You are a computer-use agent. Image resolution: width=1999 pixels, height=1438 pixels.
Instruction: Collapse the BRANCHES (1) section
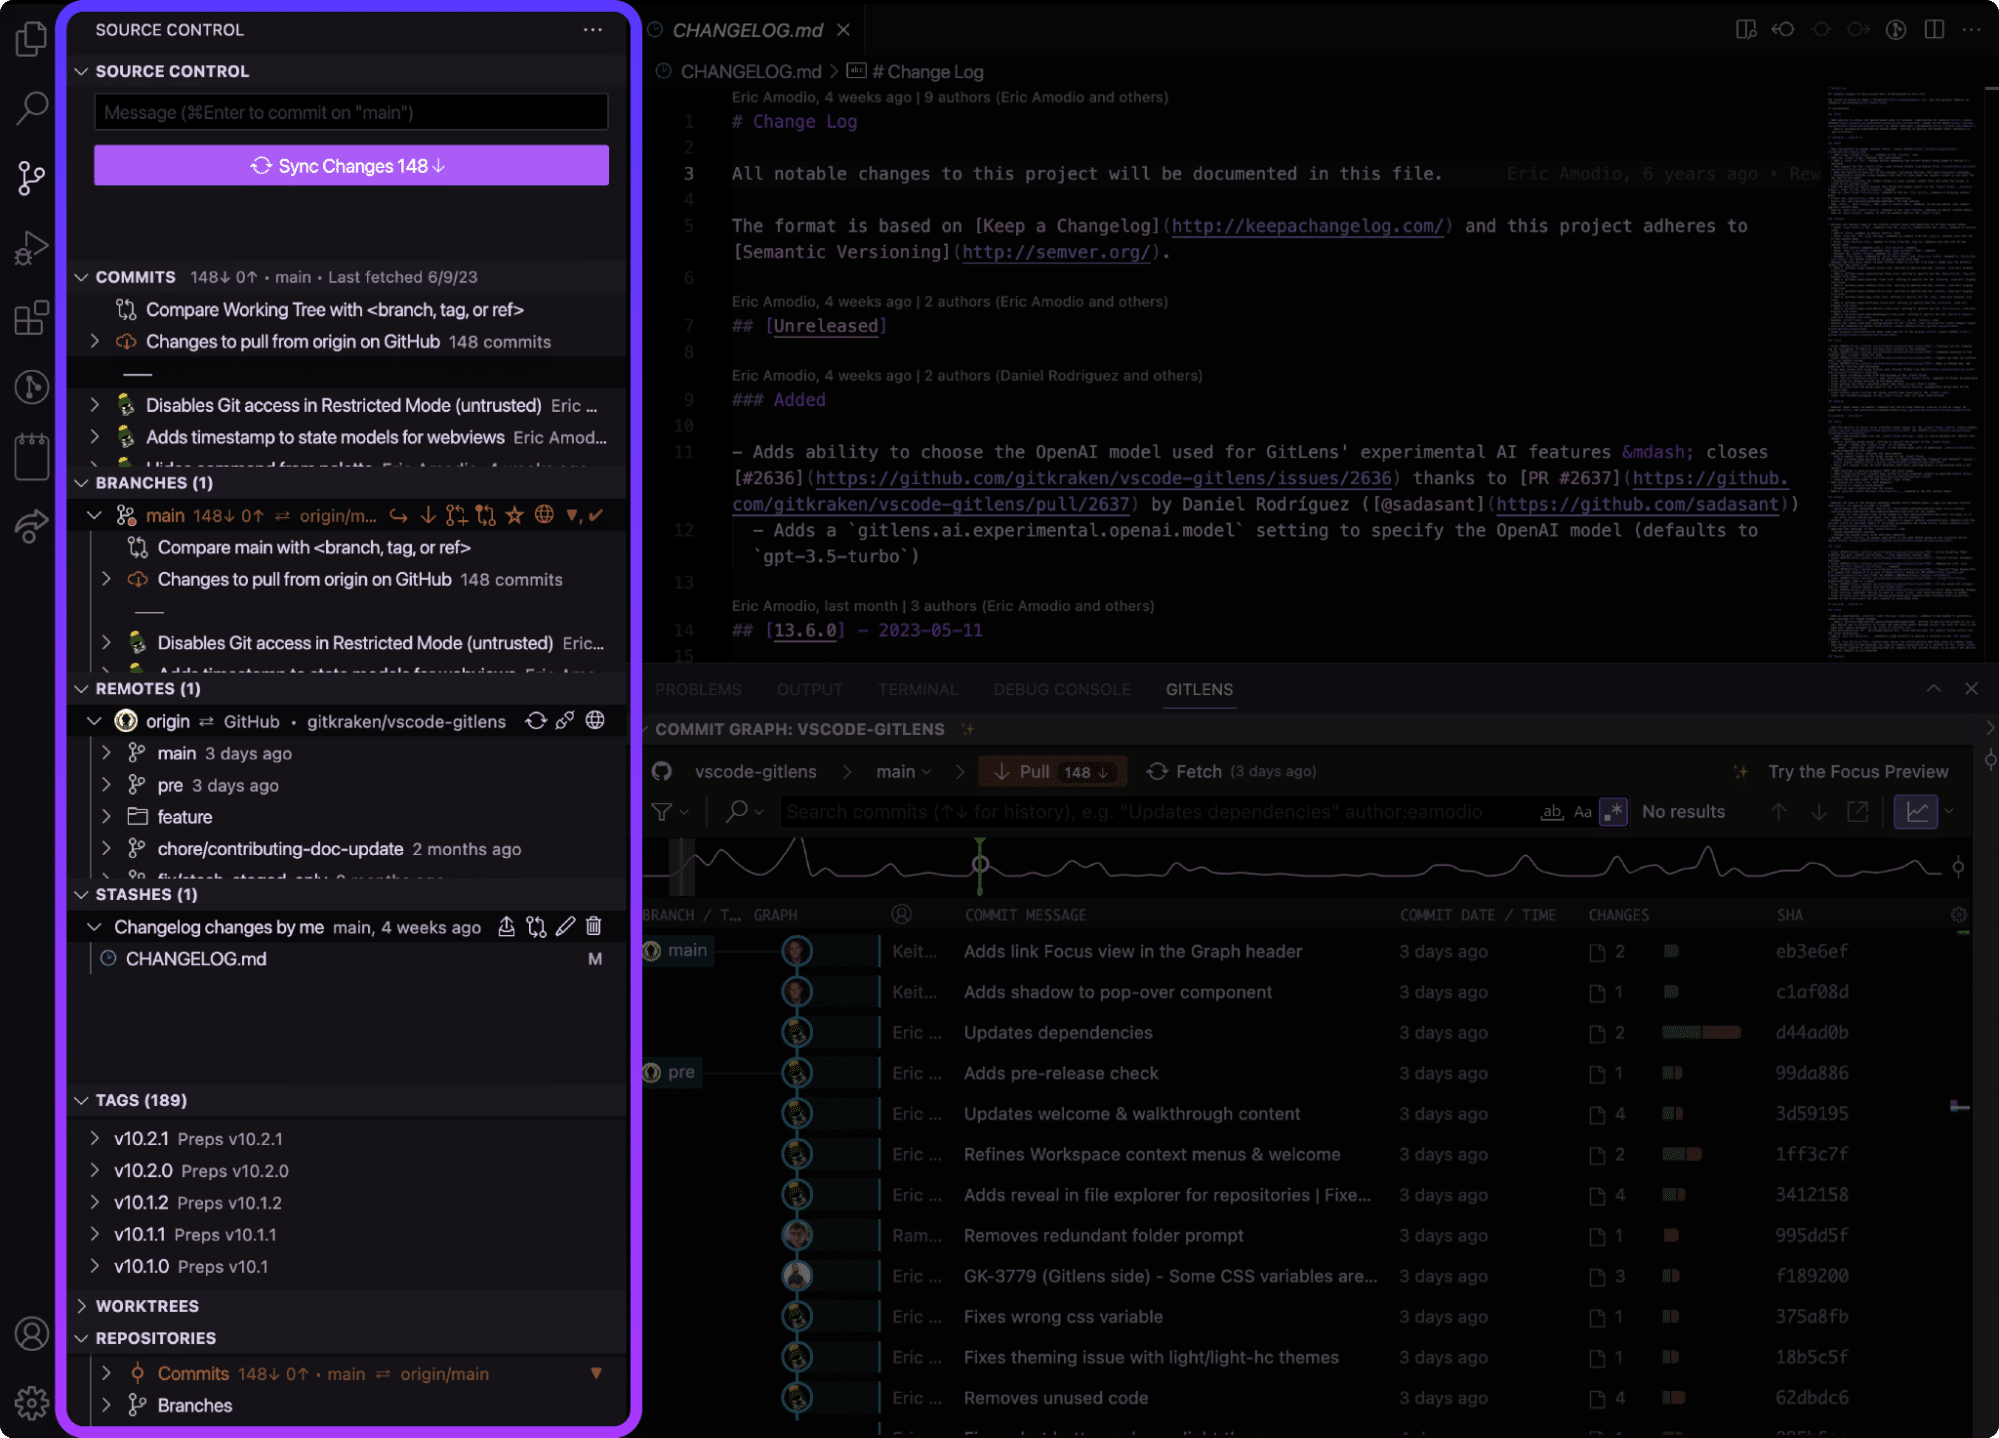click(81, 483)
